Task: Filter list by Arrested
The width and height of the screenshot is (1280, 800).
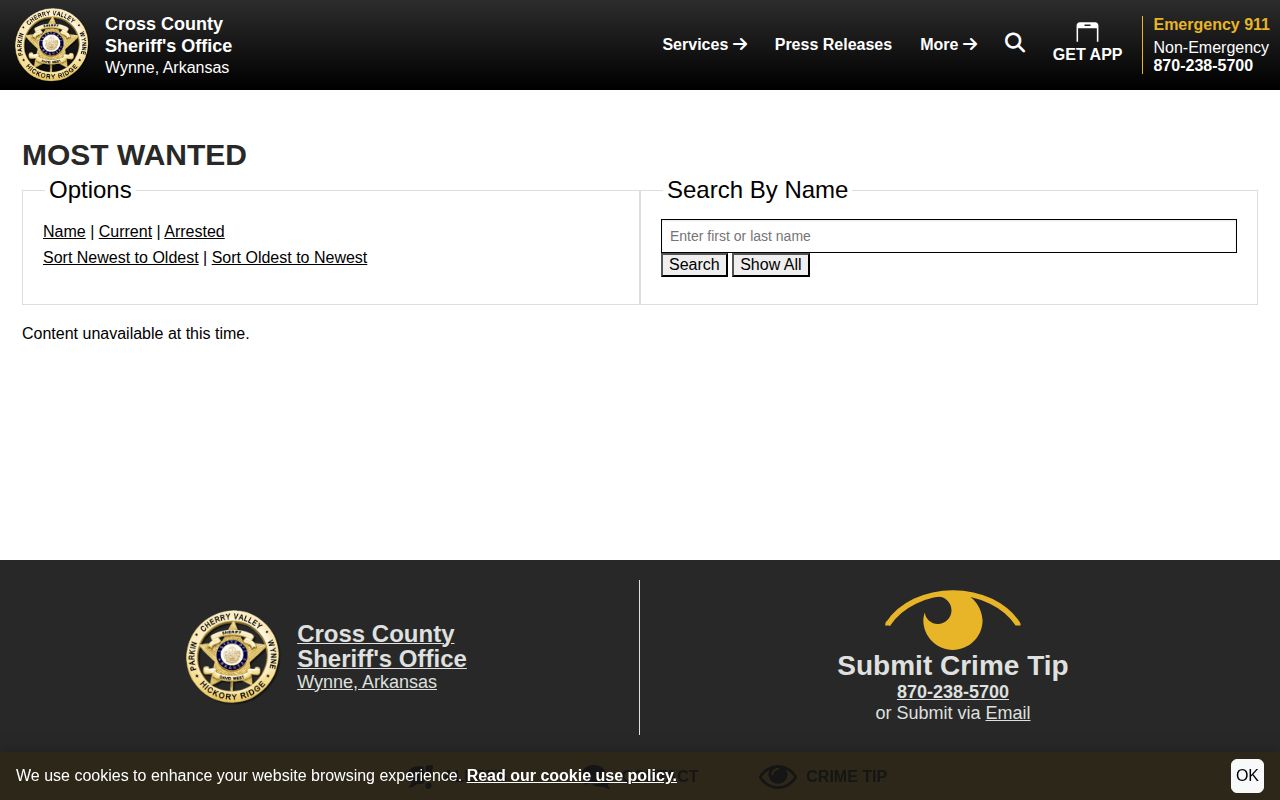Action: pos(194,231)
